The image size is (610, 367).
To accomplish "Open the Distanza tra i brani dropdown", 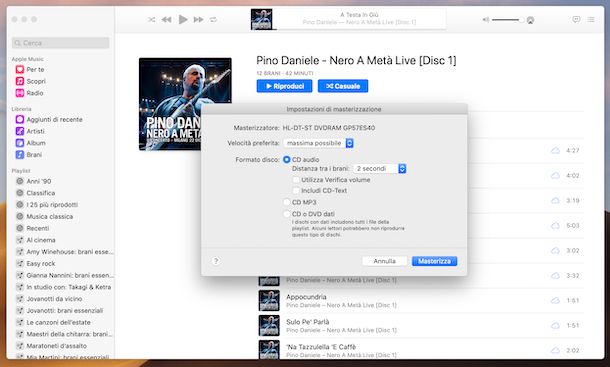I will tap(380, 169).
